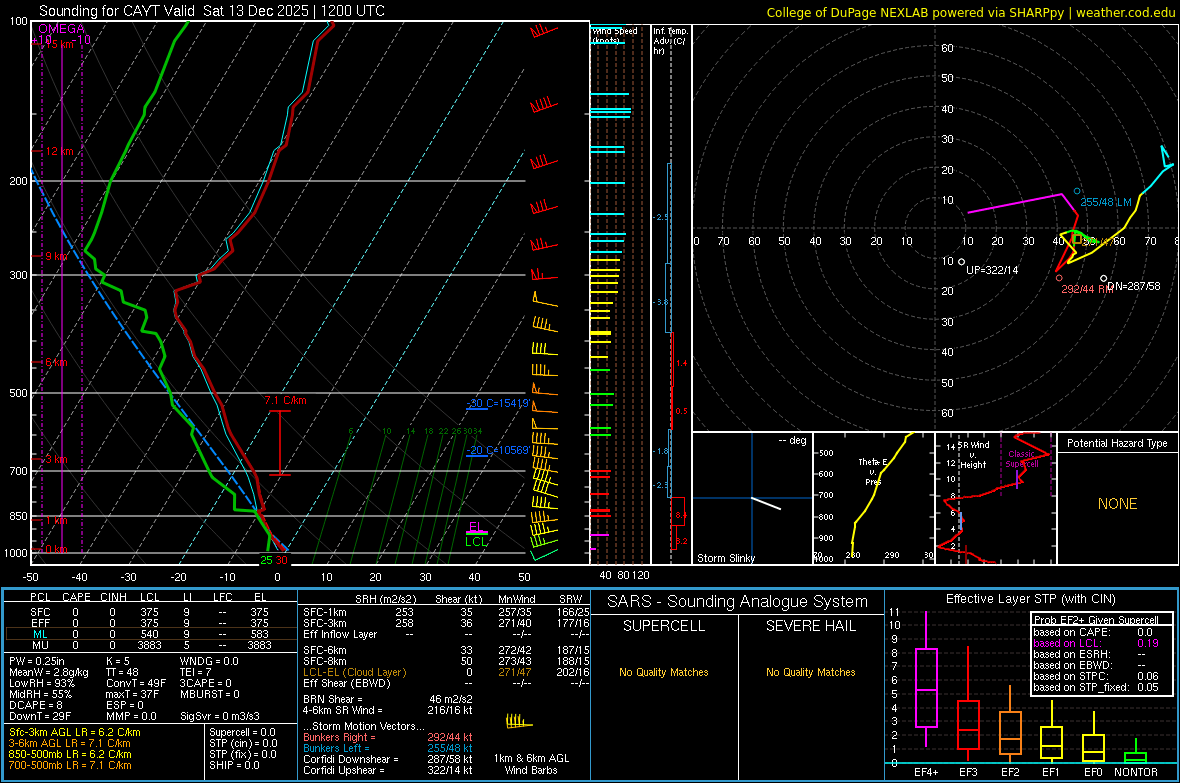The width and height of the screenshot is (1180, 783).
Task: Select the green LCL marker label
Action: [x=476, y=541]
